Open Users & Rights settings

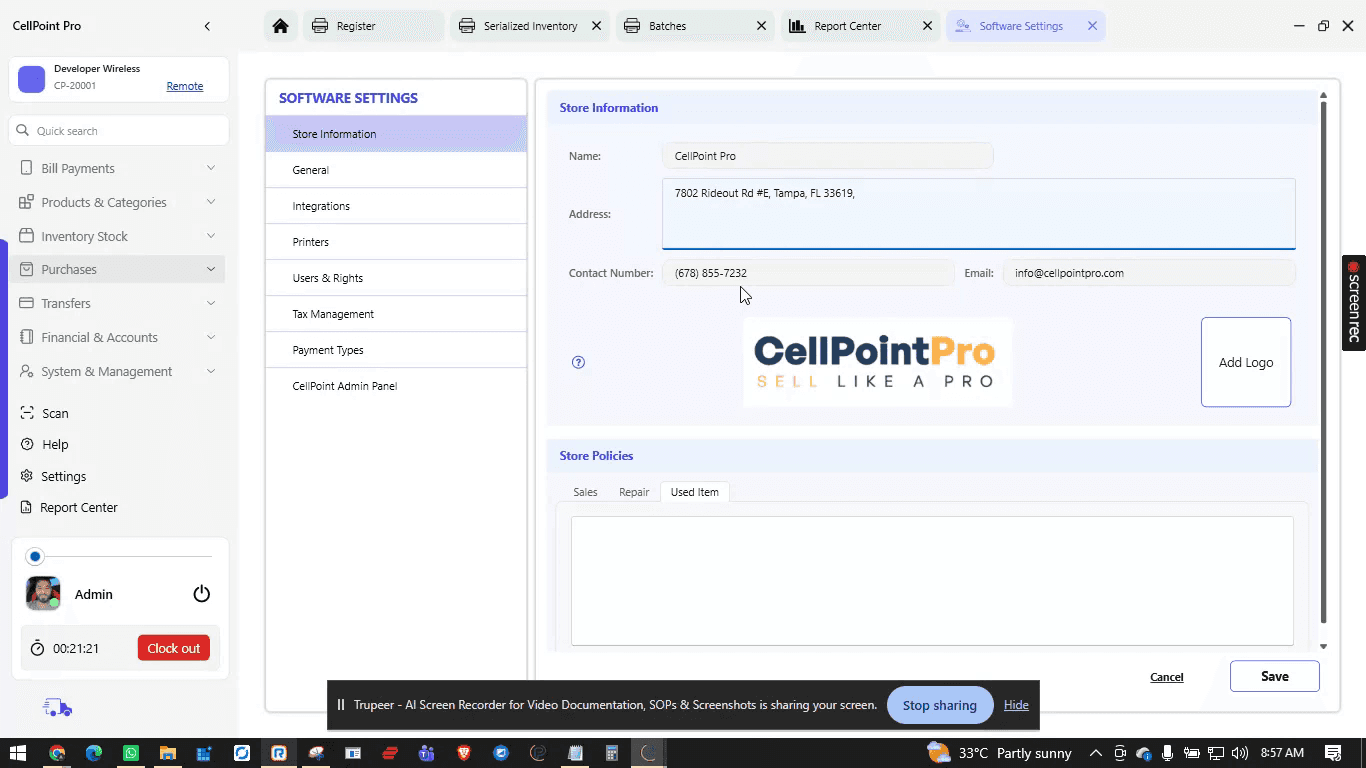pos(396,278)
